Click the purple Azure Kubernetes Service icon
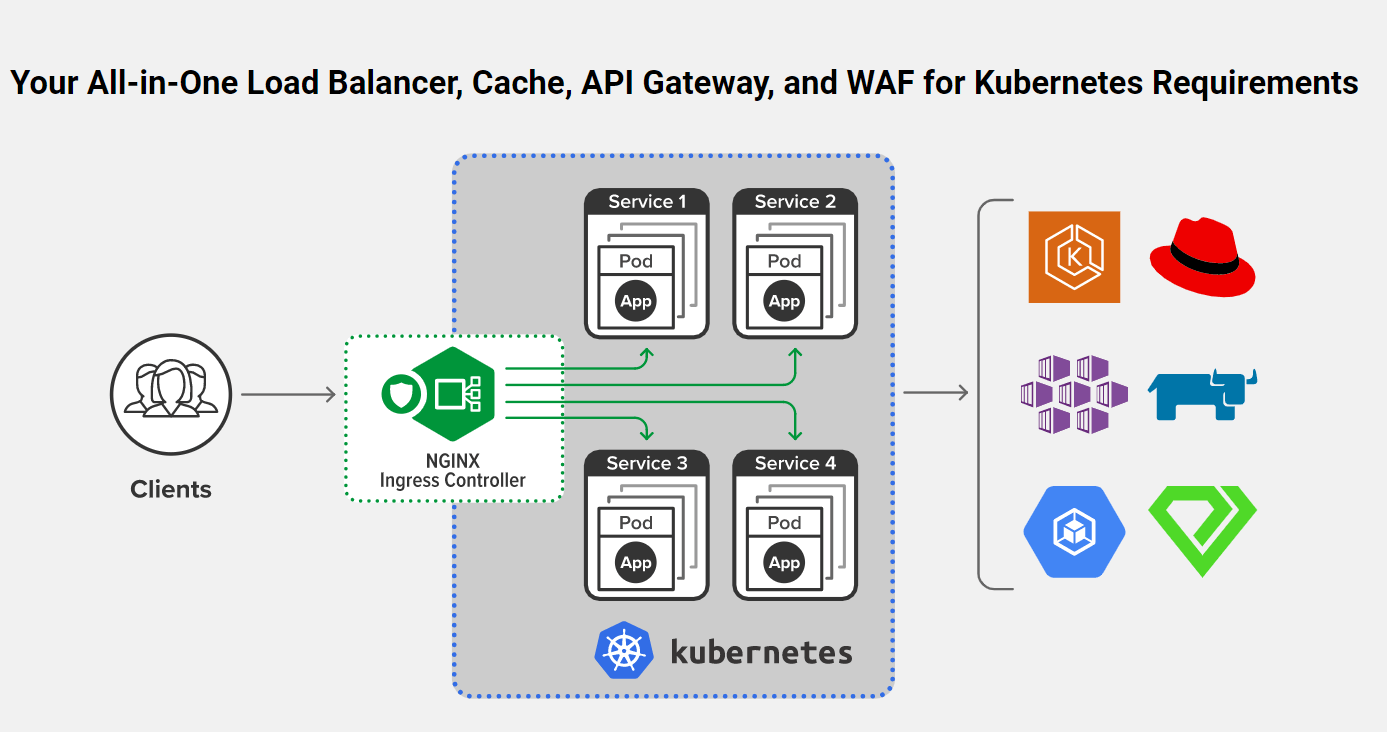Screen dimensions: 1387x732 [1074, 394]
